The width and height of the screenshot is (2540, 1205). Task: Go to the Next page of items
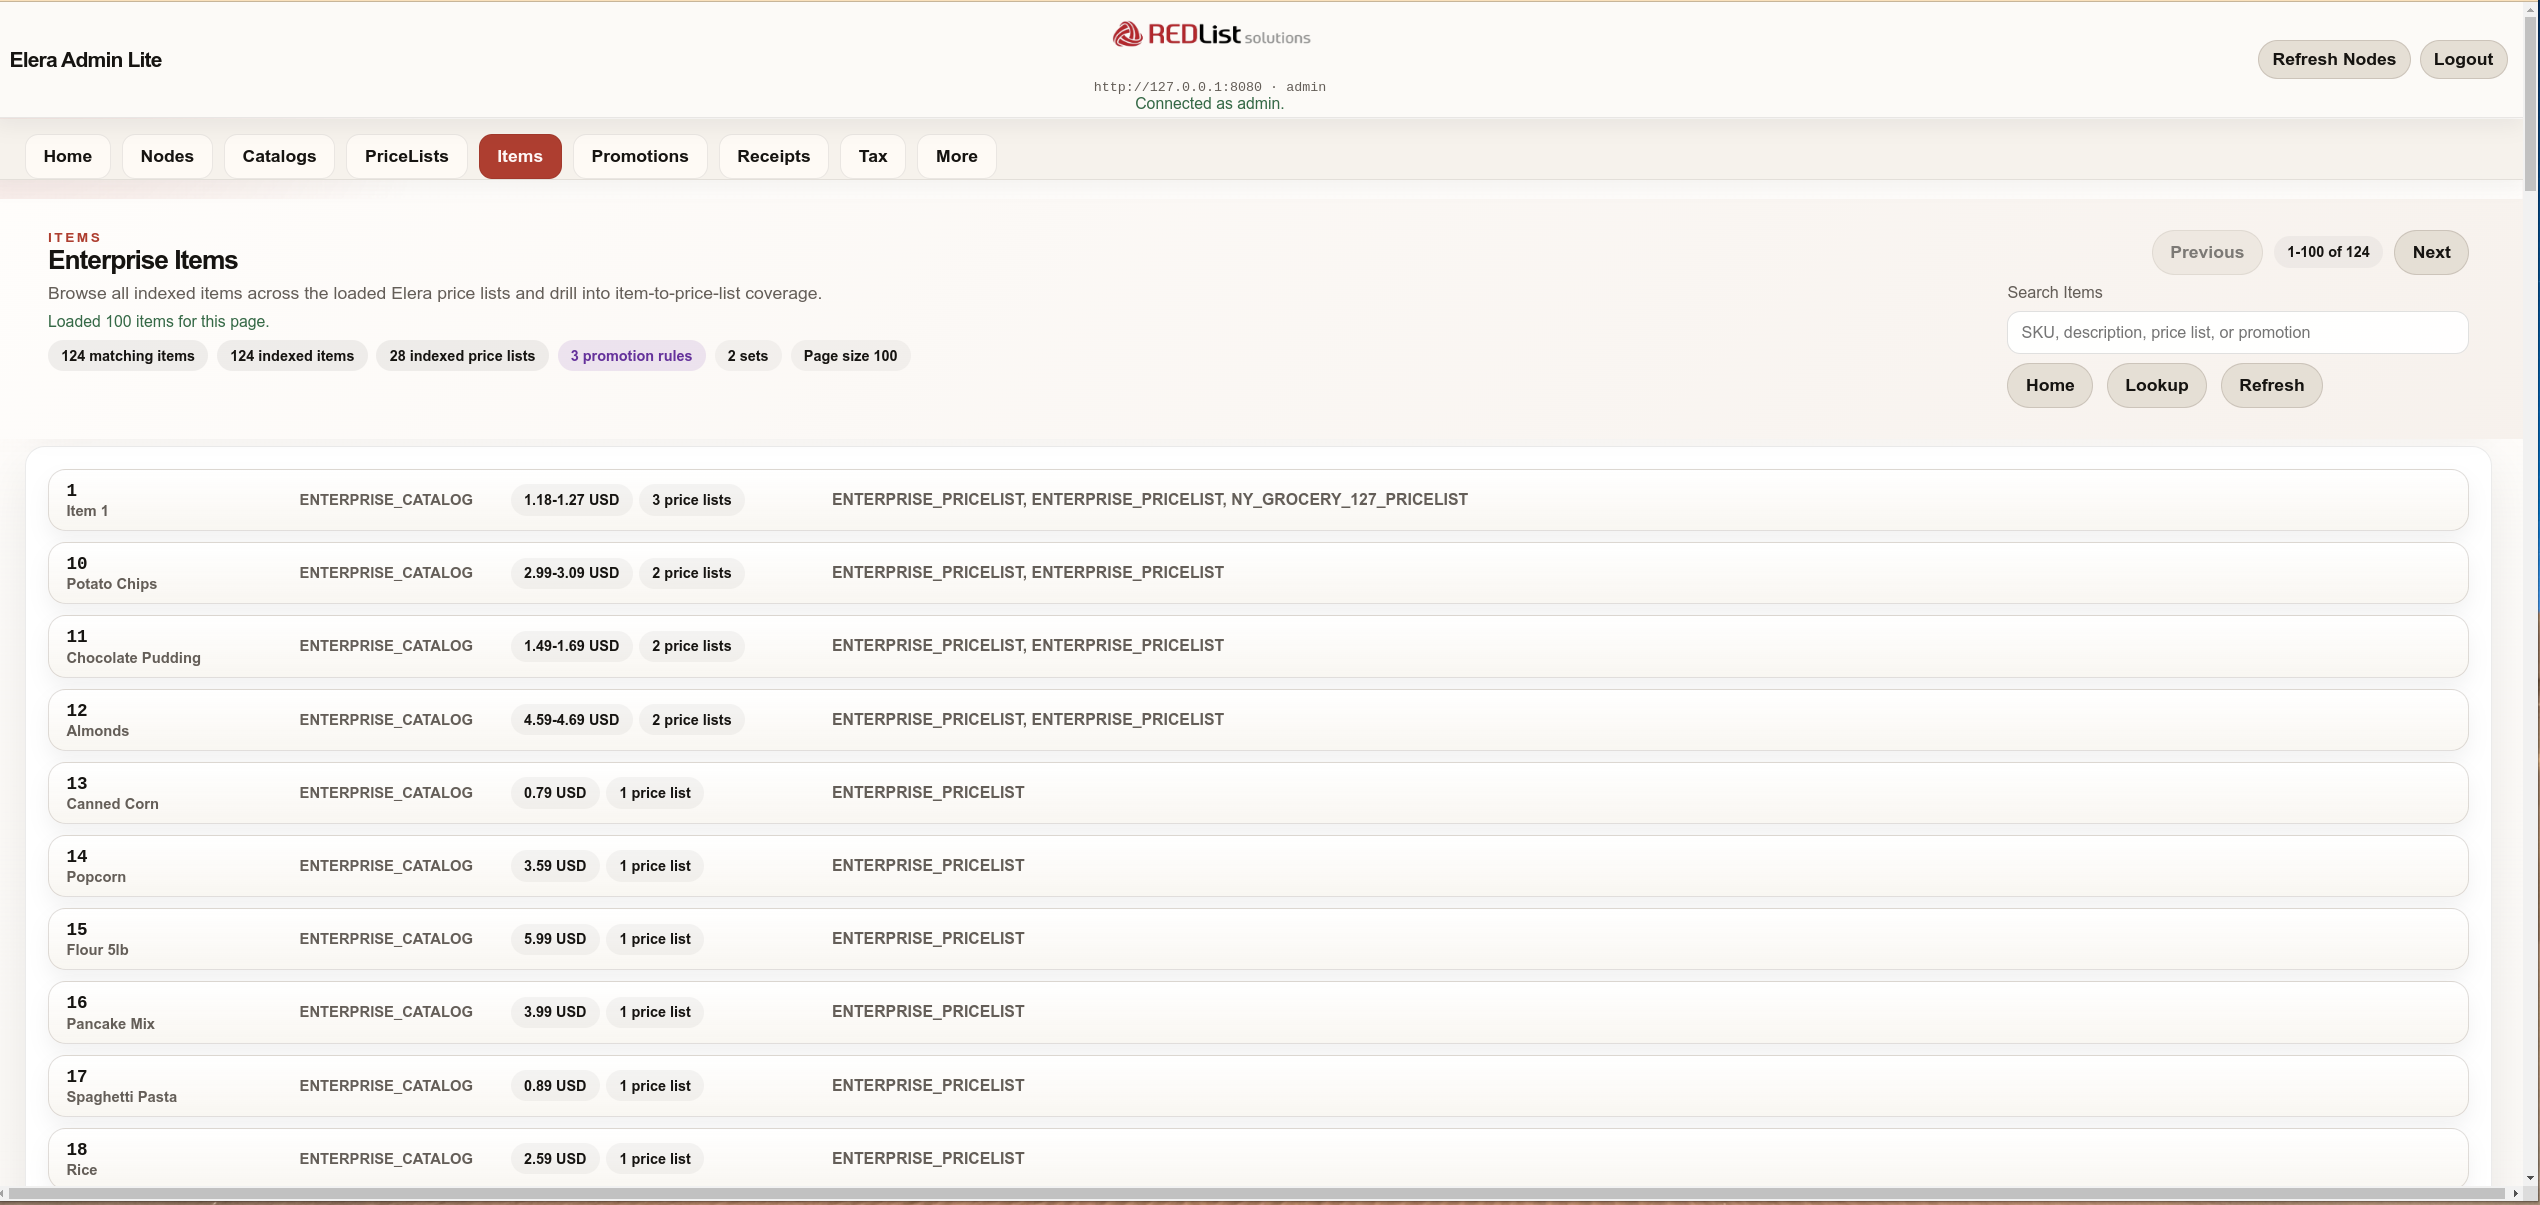[x=2431, y=252]
